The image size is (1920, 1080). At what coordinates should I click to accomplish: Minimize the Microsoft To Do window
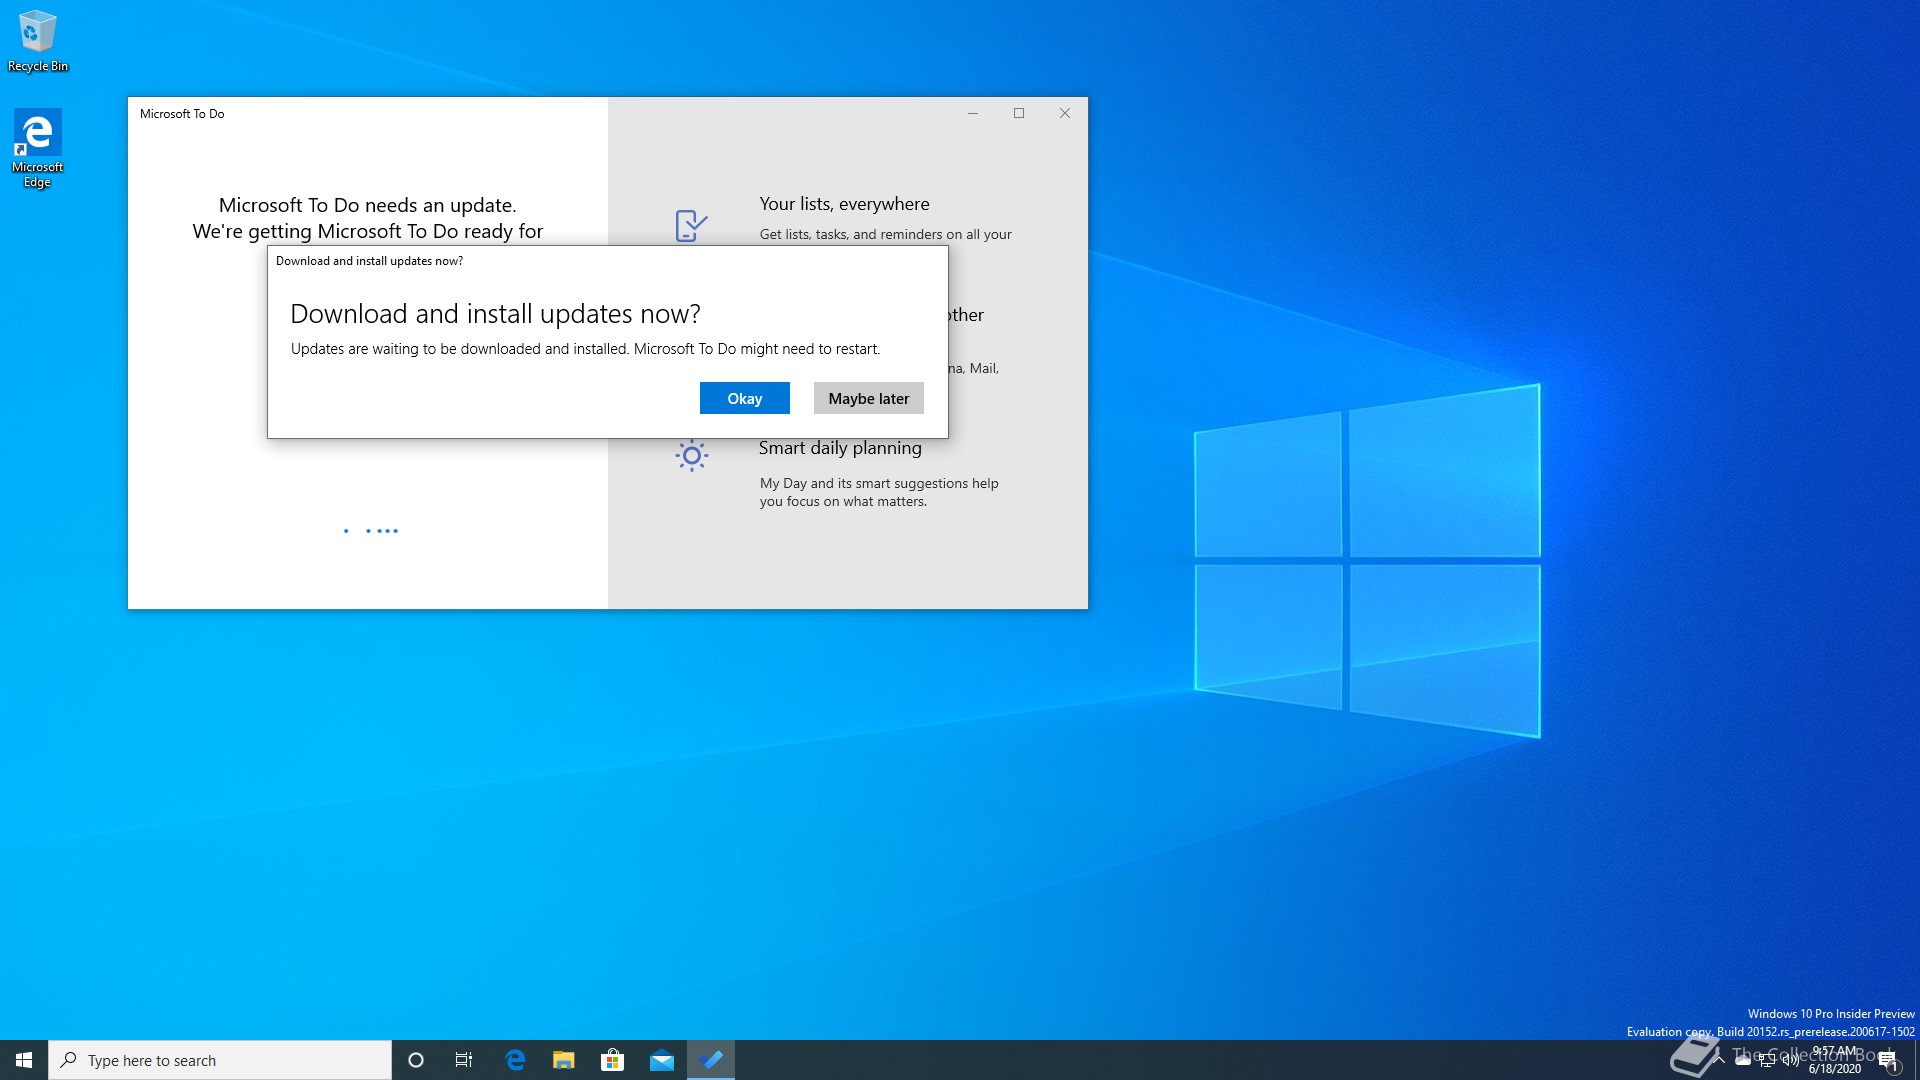click(x=972, y=113)
